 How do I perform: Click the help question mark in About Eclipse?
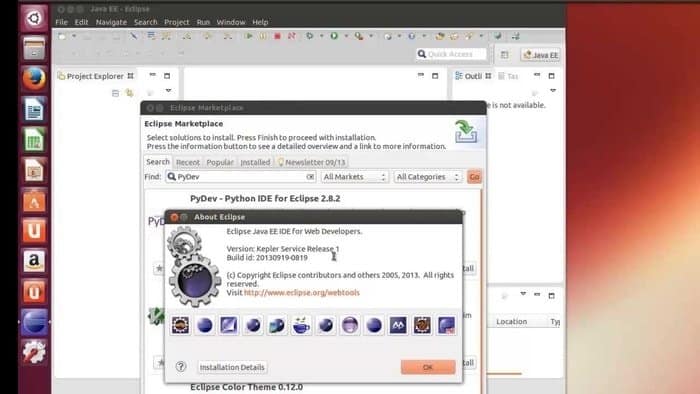[181, 367]
